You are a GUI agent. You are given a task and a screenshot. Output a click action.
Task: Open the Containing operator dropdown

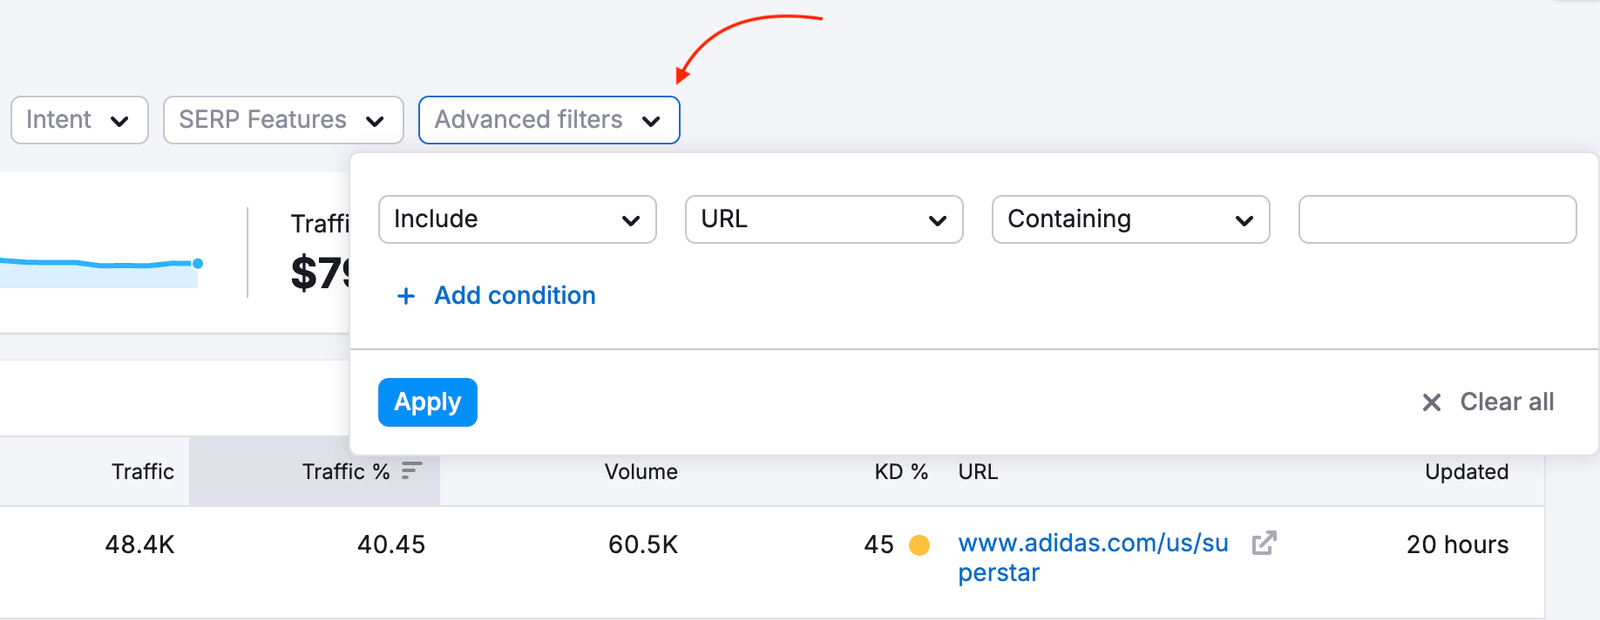[x=1130, y=219]
